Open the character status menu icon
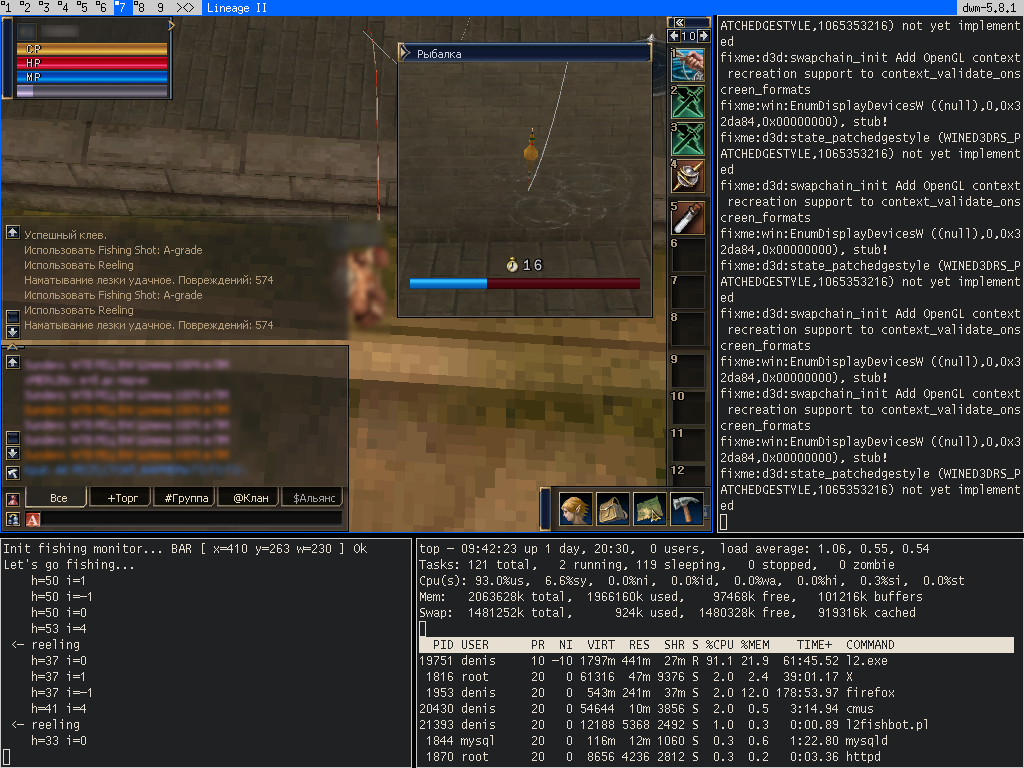The height and width of the screenshot is (768, 1024). [x=576, y=509]
